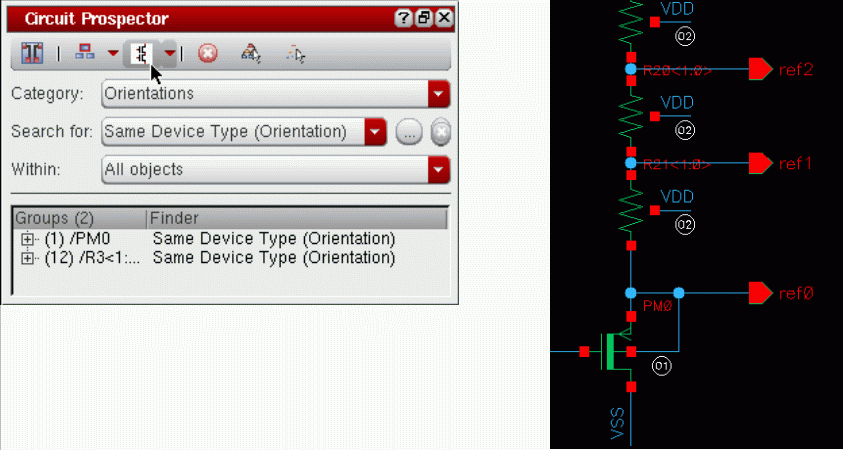Click the round gray delete finder button
843x450 pixels.
coord(440,132)
